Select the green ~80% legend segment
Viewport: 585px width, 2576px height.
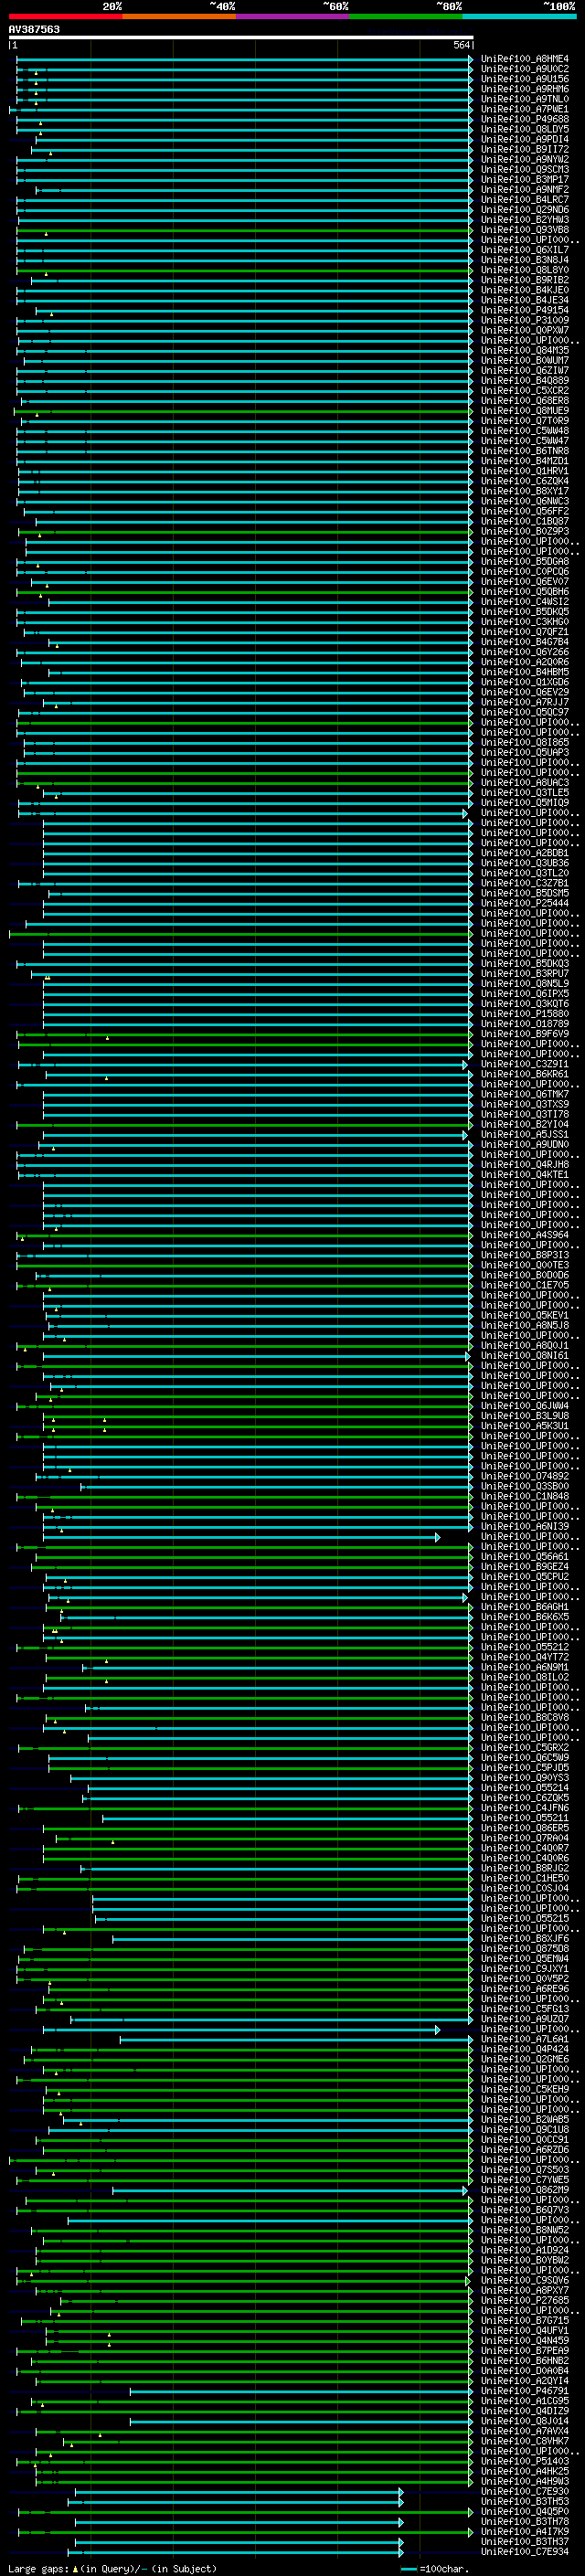click(405, 16)
